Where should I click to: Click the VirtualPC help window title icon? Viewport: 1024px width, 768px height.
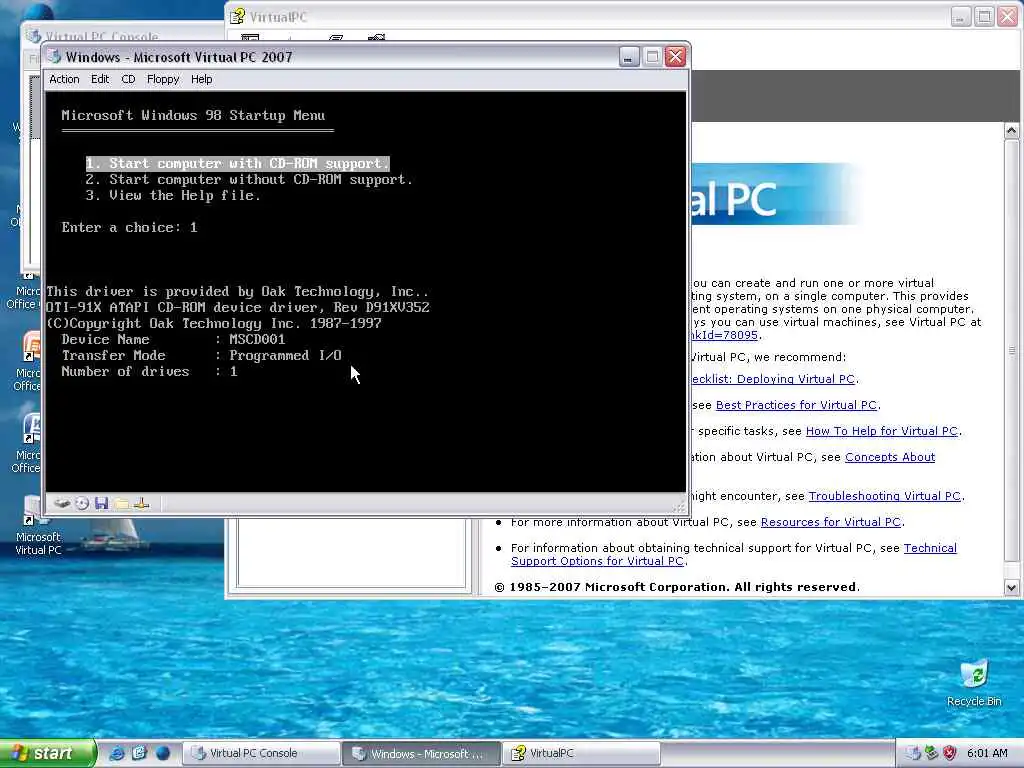[238, 17]
